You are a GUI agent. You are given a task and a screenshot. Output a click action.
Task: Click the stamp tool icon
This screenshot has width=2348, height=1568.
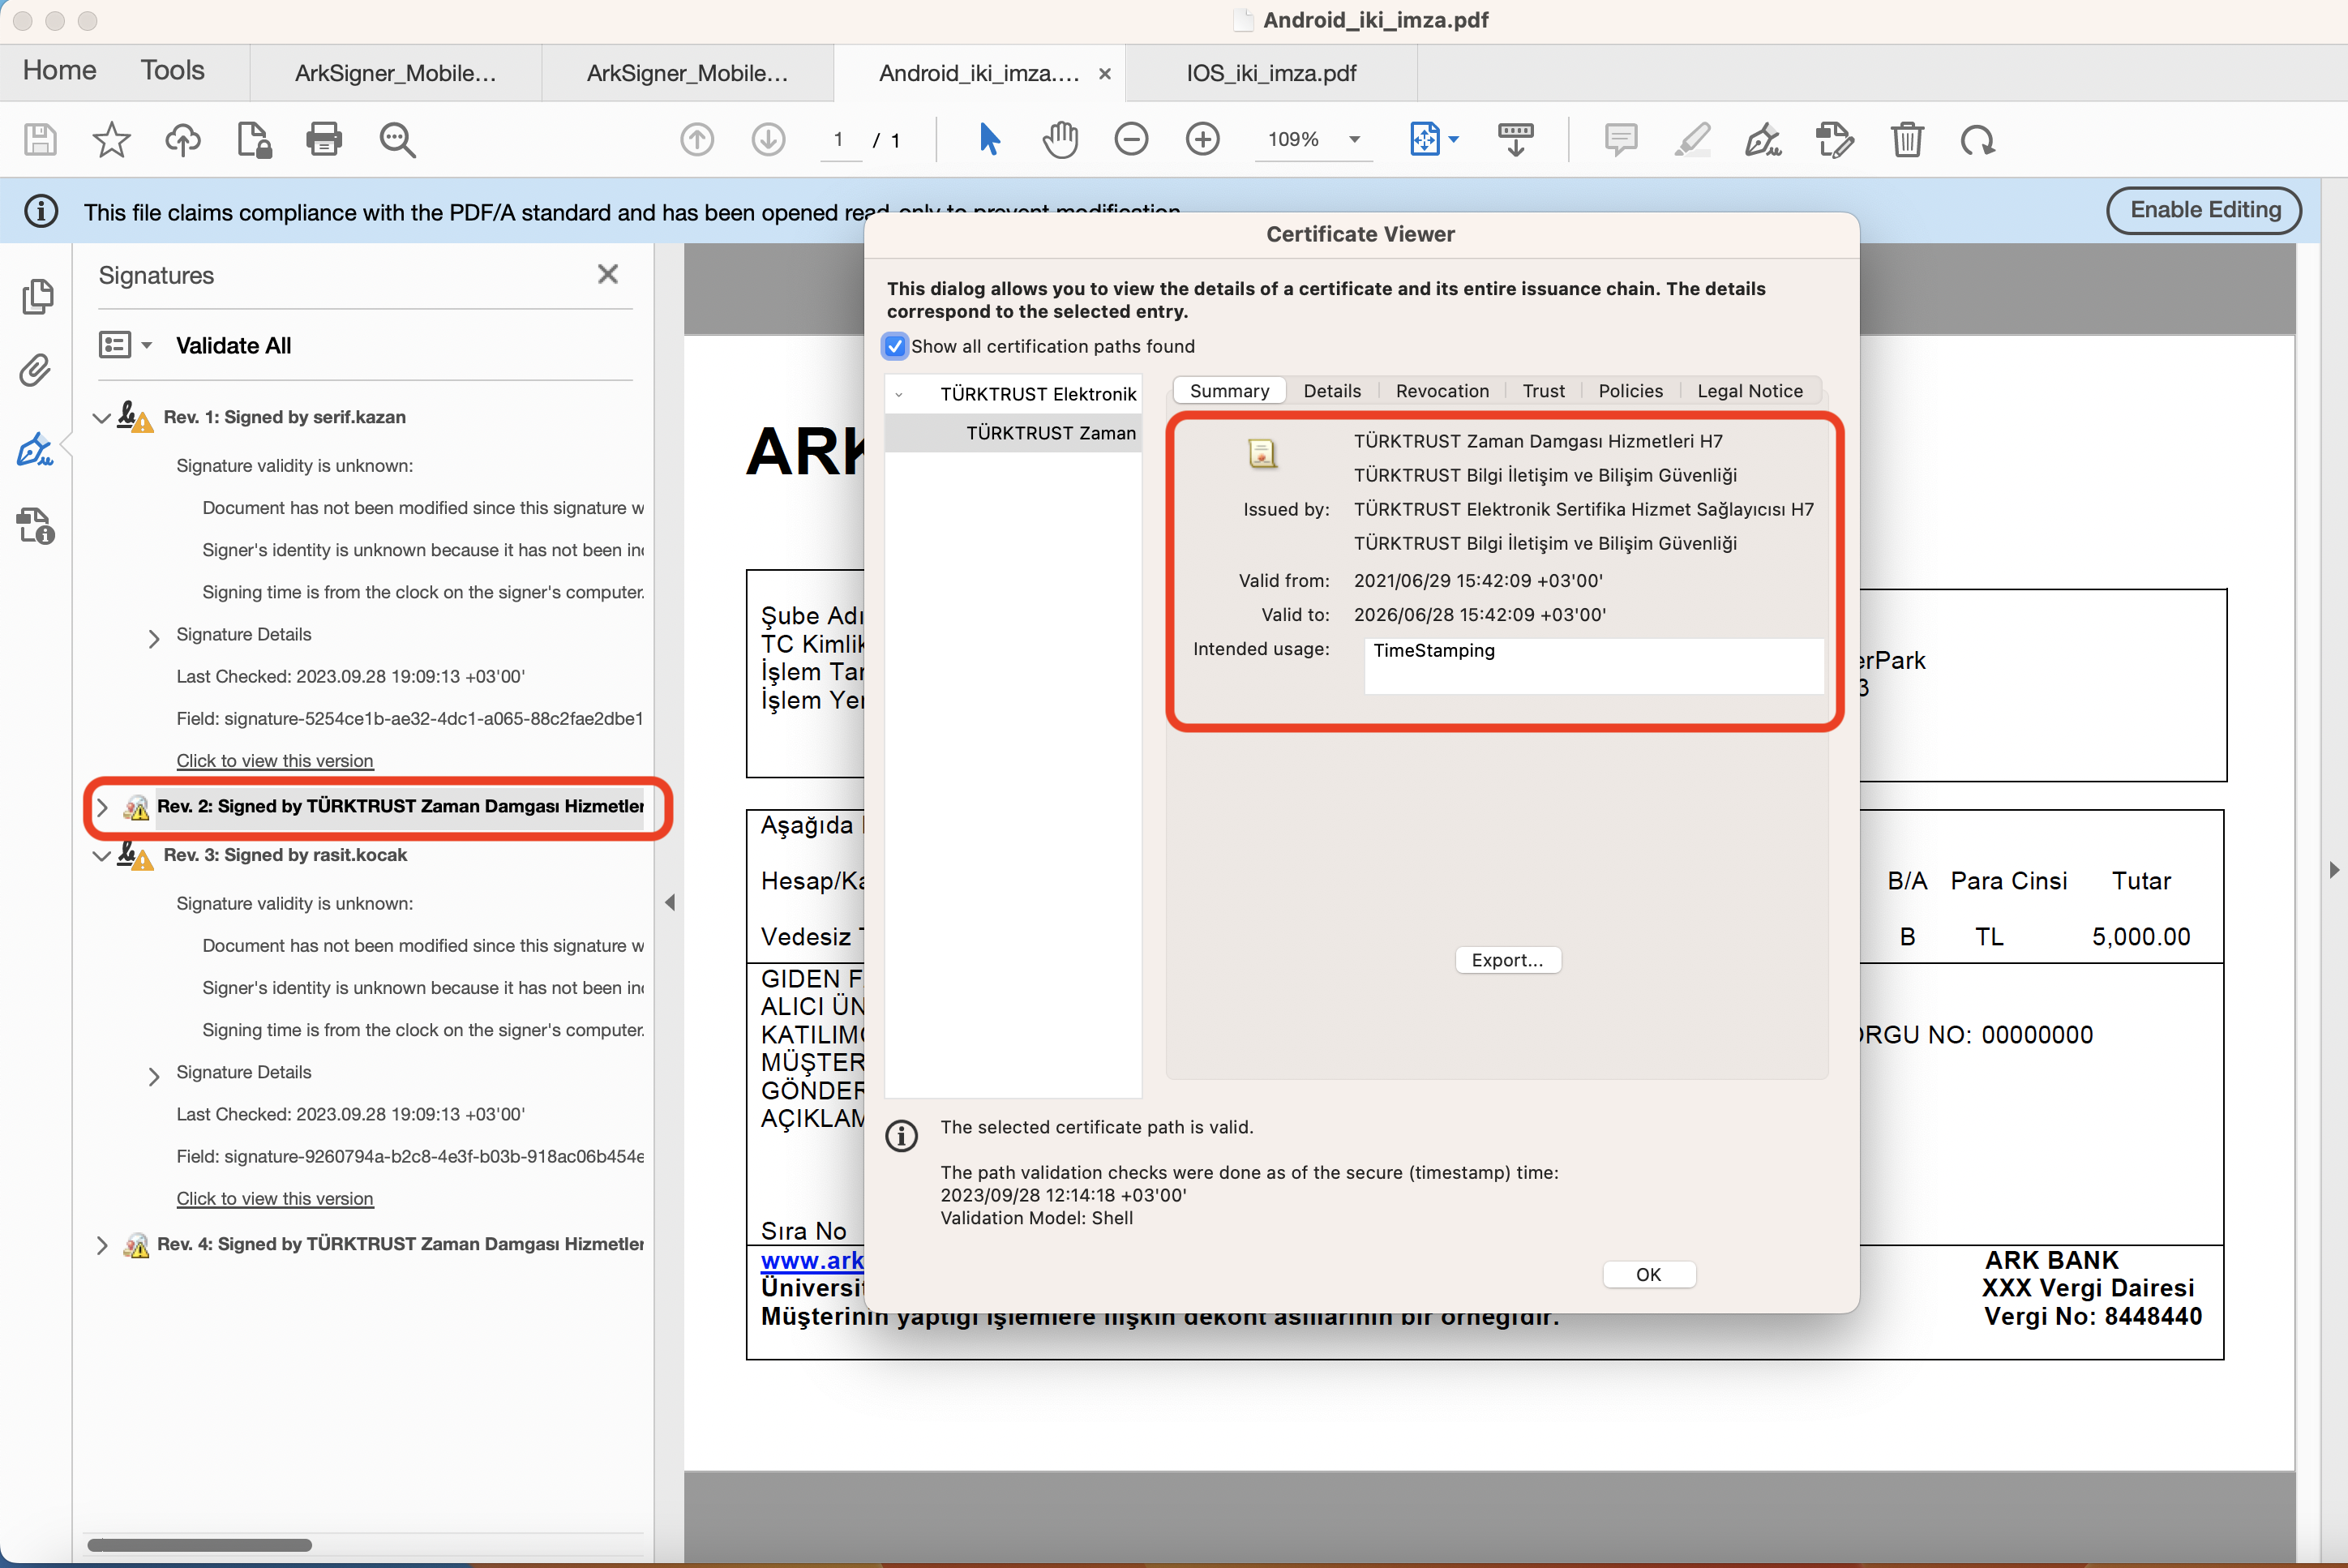1835,139
